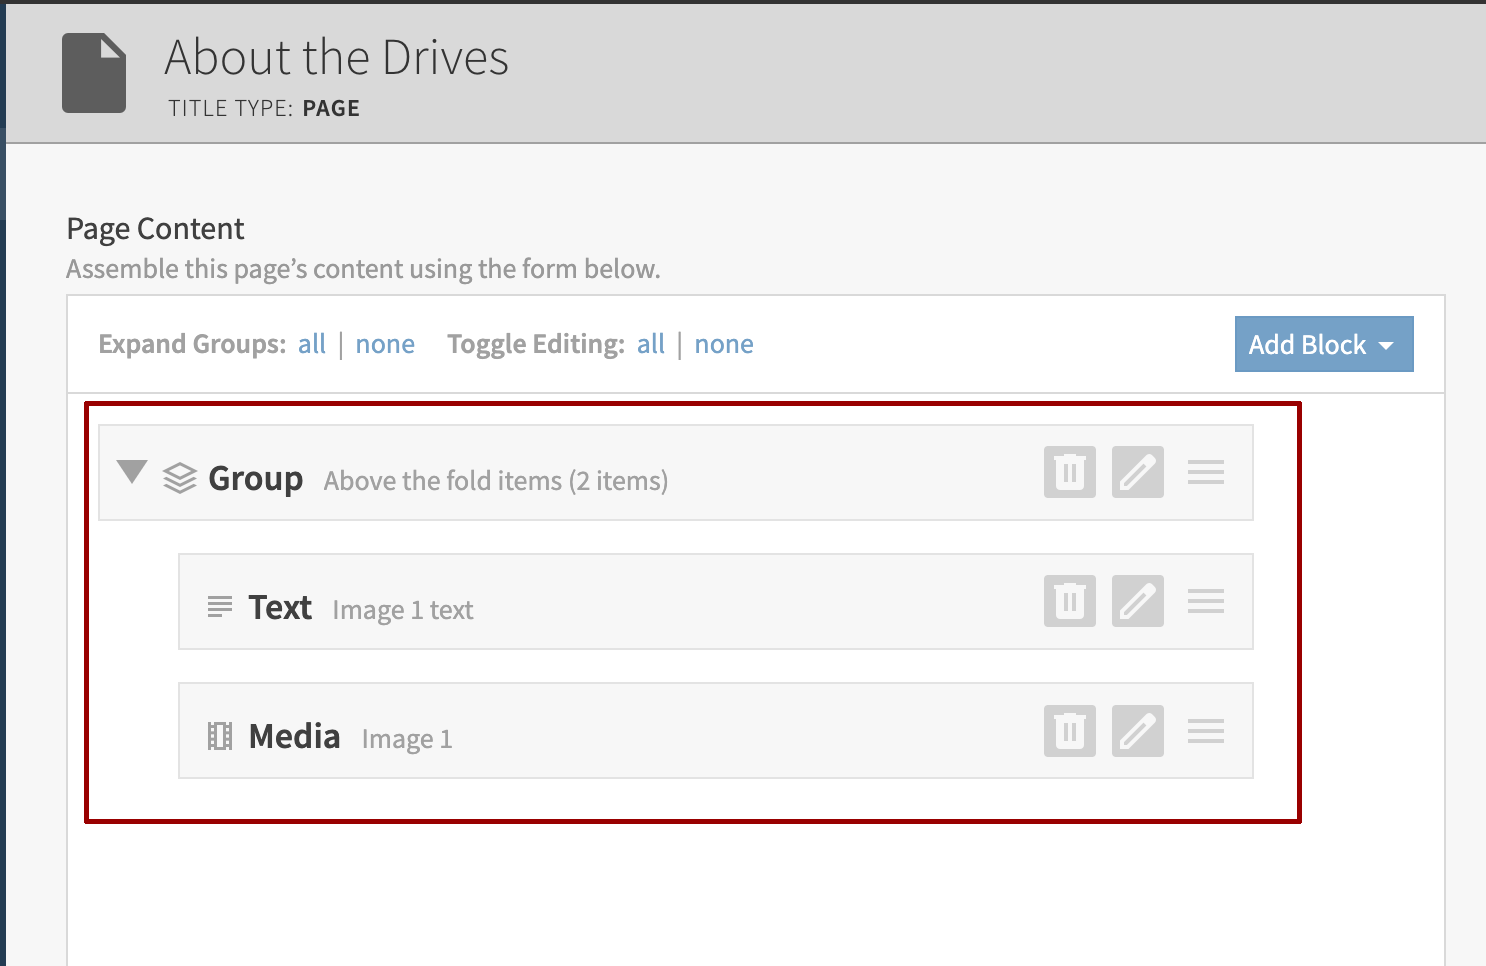Viewport: 1486px width, 966px height.
Task: Delete the Media block via its trash icon
Action: [x=1069, y=731]
